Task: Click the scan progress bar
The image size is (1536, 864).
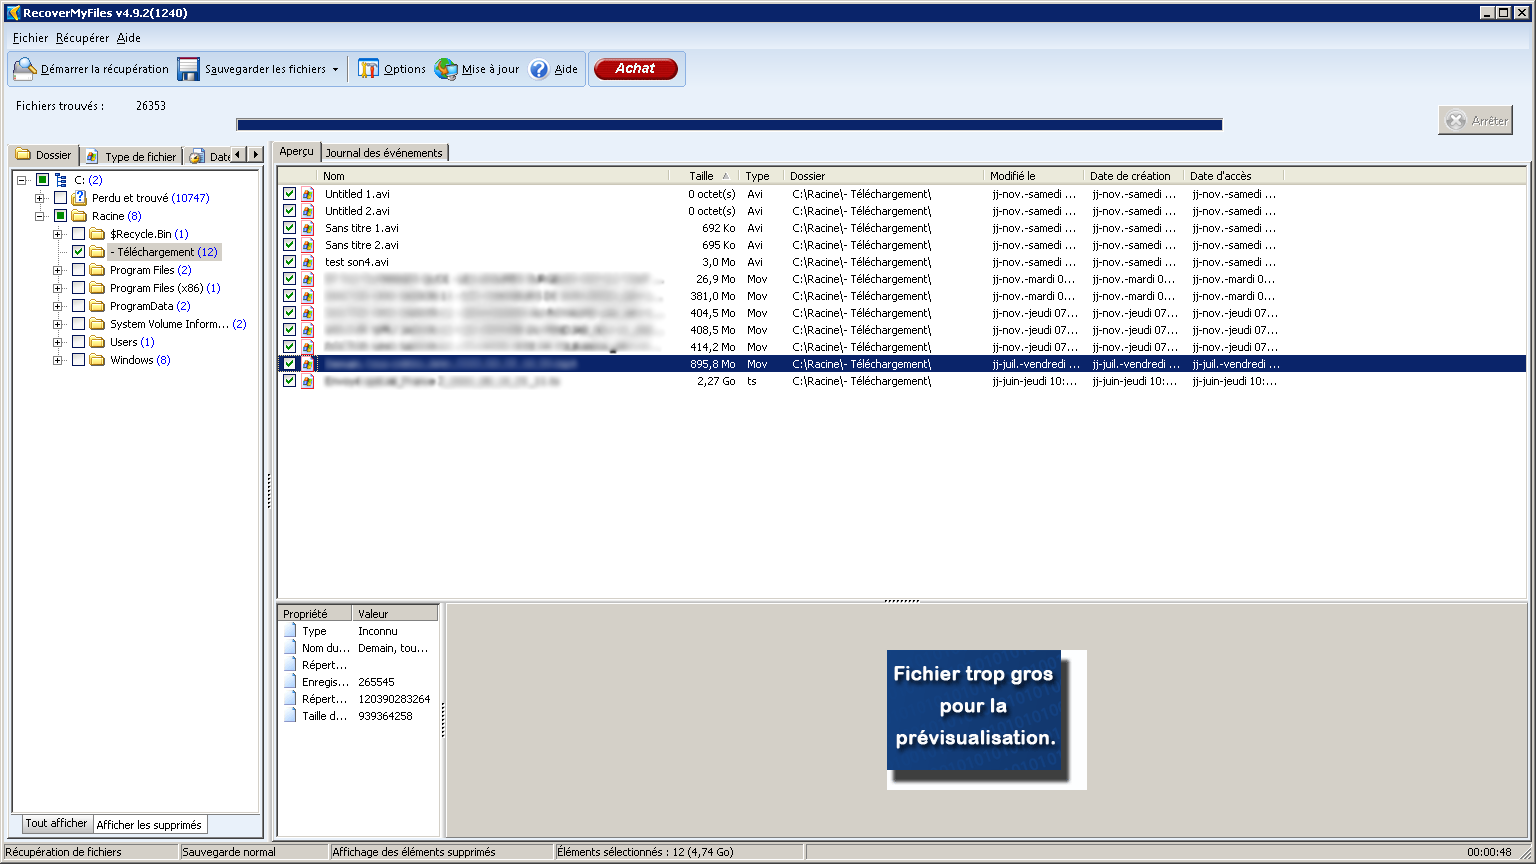Action: pyautogui.click(x=729, y=125)
